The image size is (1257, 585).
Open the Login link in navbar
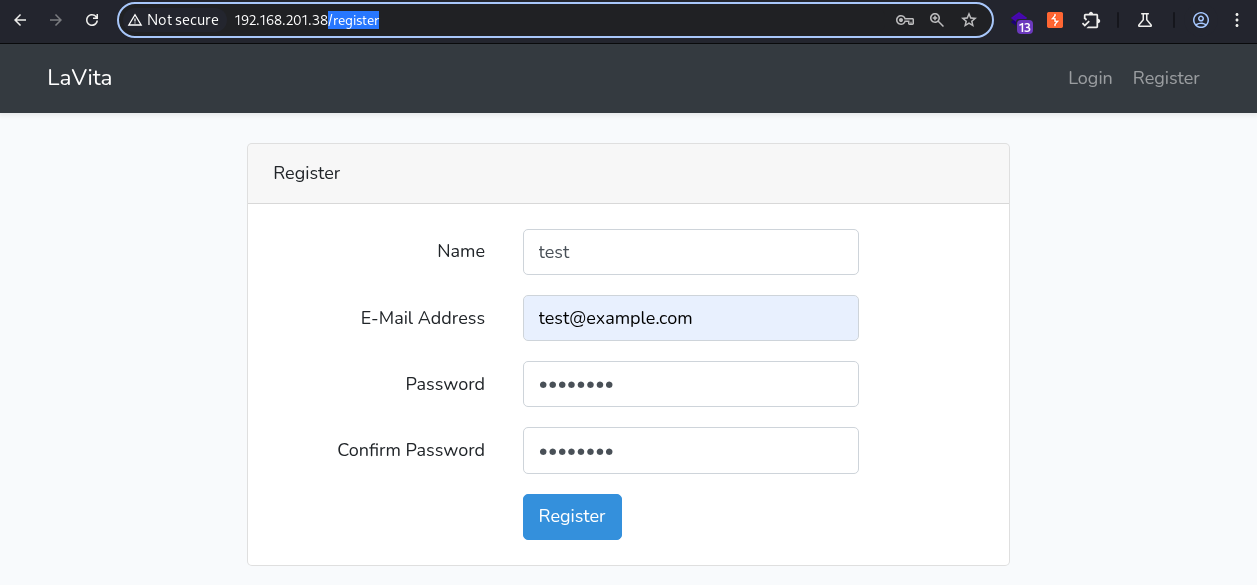(x=1090, y=78)
